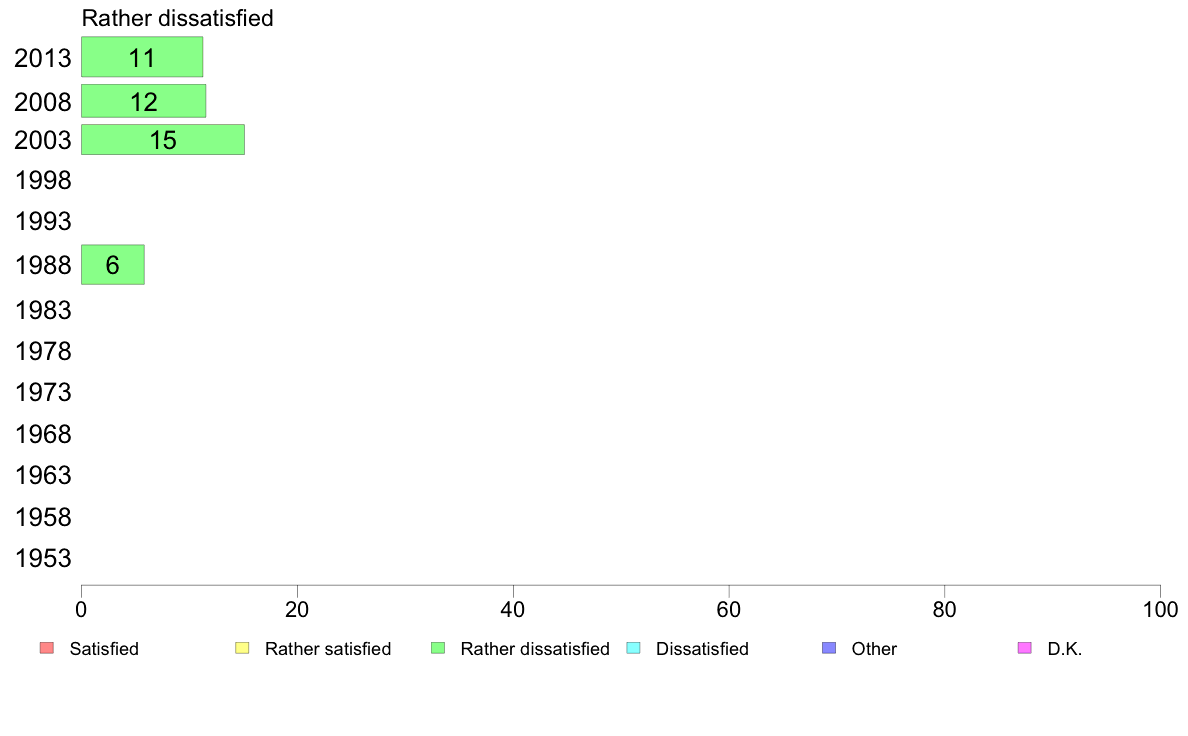Select the 2003 bar showing 15
This screenshot has width=1188, height=736.
click(163, 139)
